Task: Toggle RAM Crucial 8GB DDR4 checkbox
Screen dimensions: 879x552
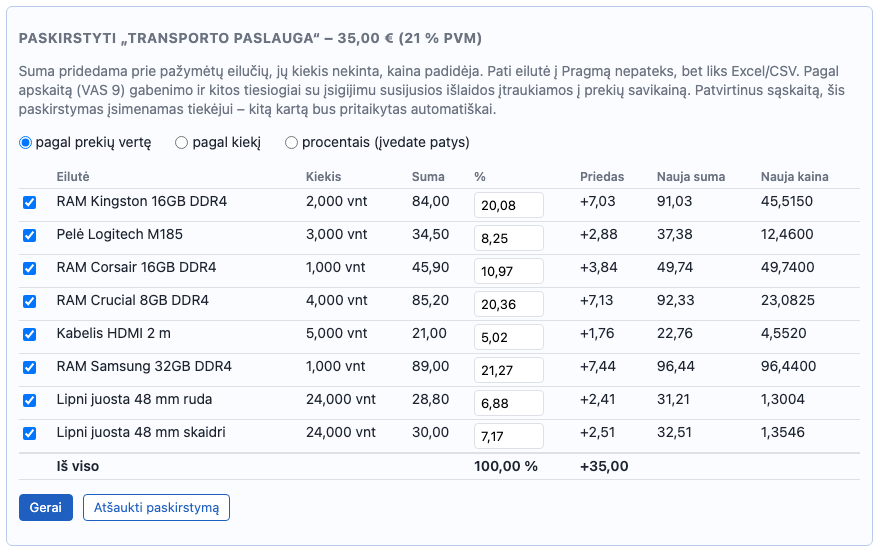Action: [x=30, y=301]
